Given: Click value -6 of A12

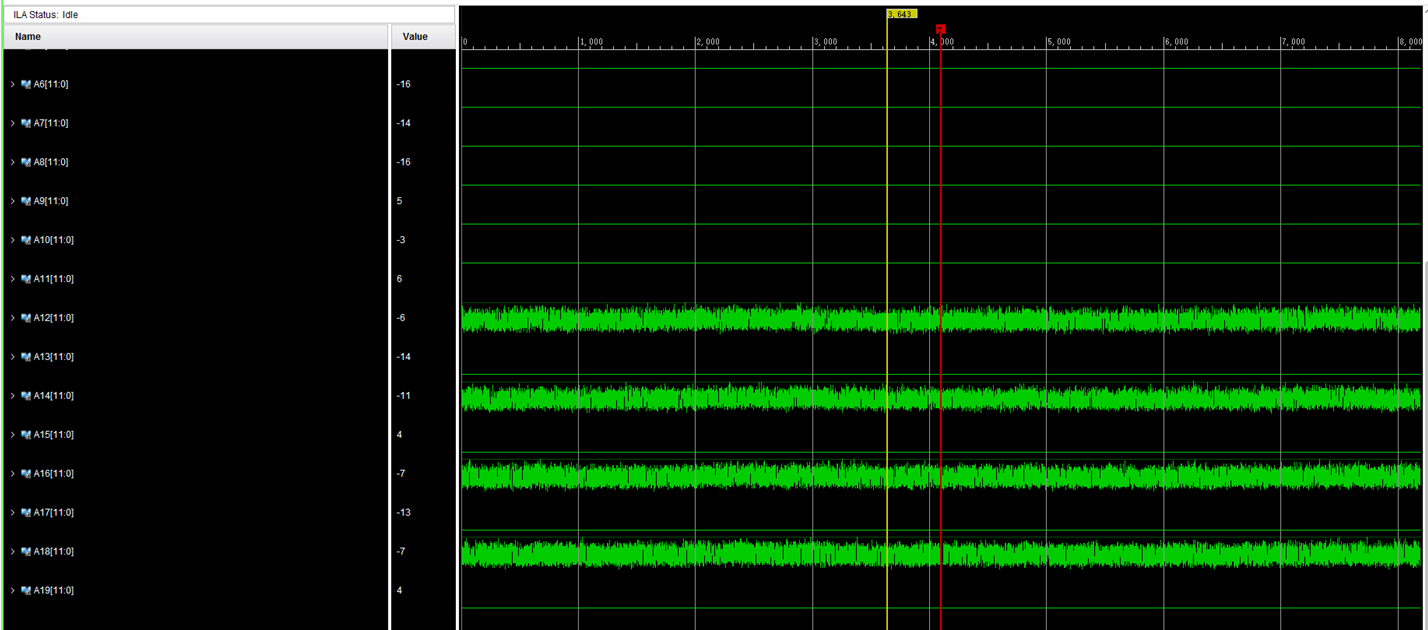Looking at the screenshot, I should pos(401,319).
